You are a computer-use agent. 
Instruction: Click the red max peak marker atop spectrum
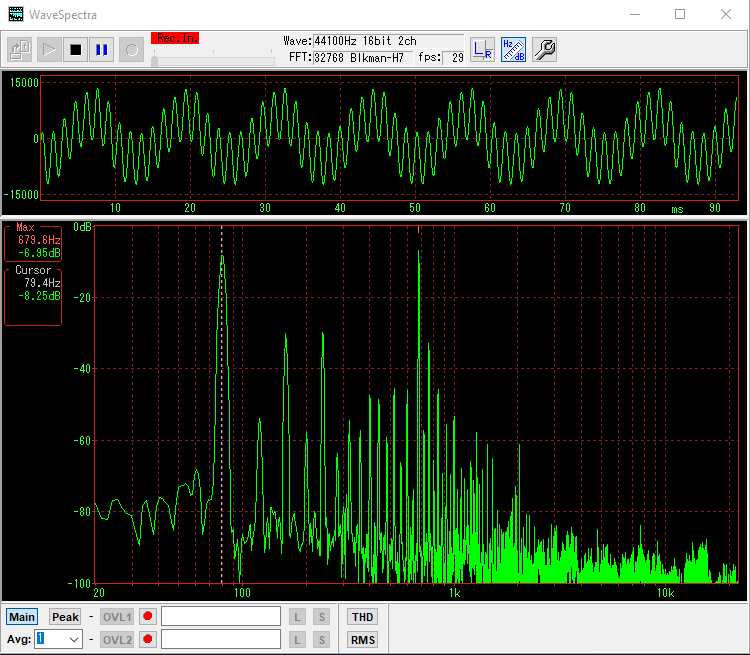coord(419,230)
